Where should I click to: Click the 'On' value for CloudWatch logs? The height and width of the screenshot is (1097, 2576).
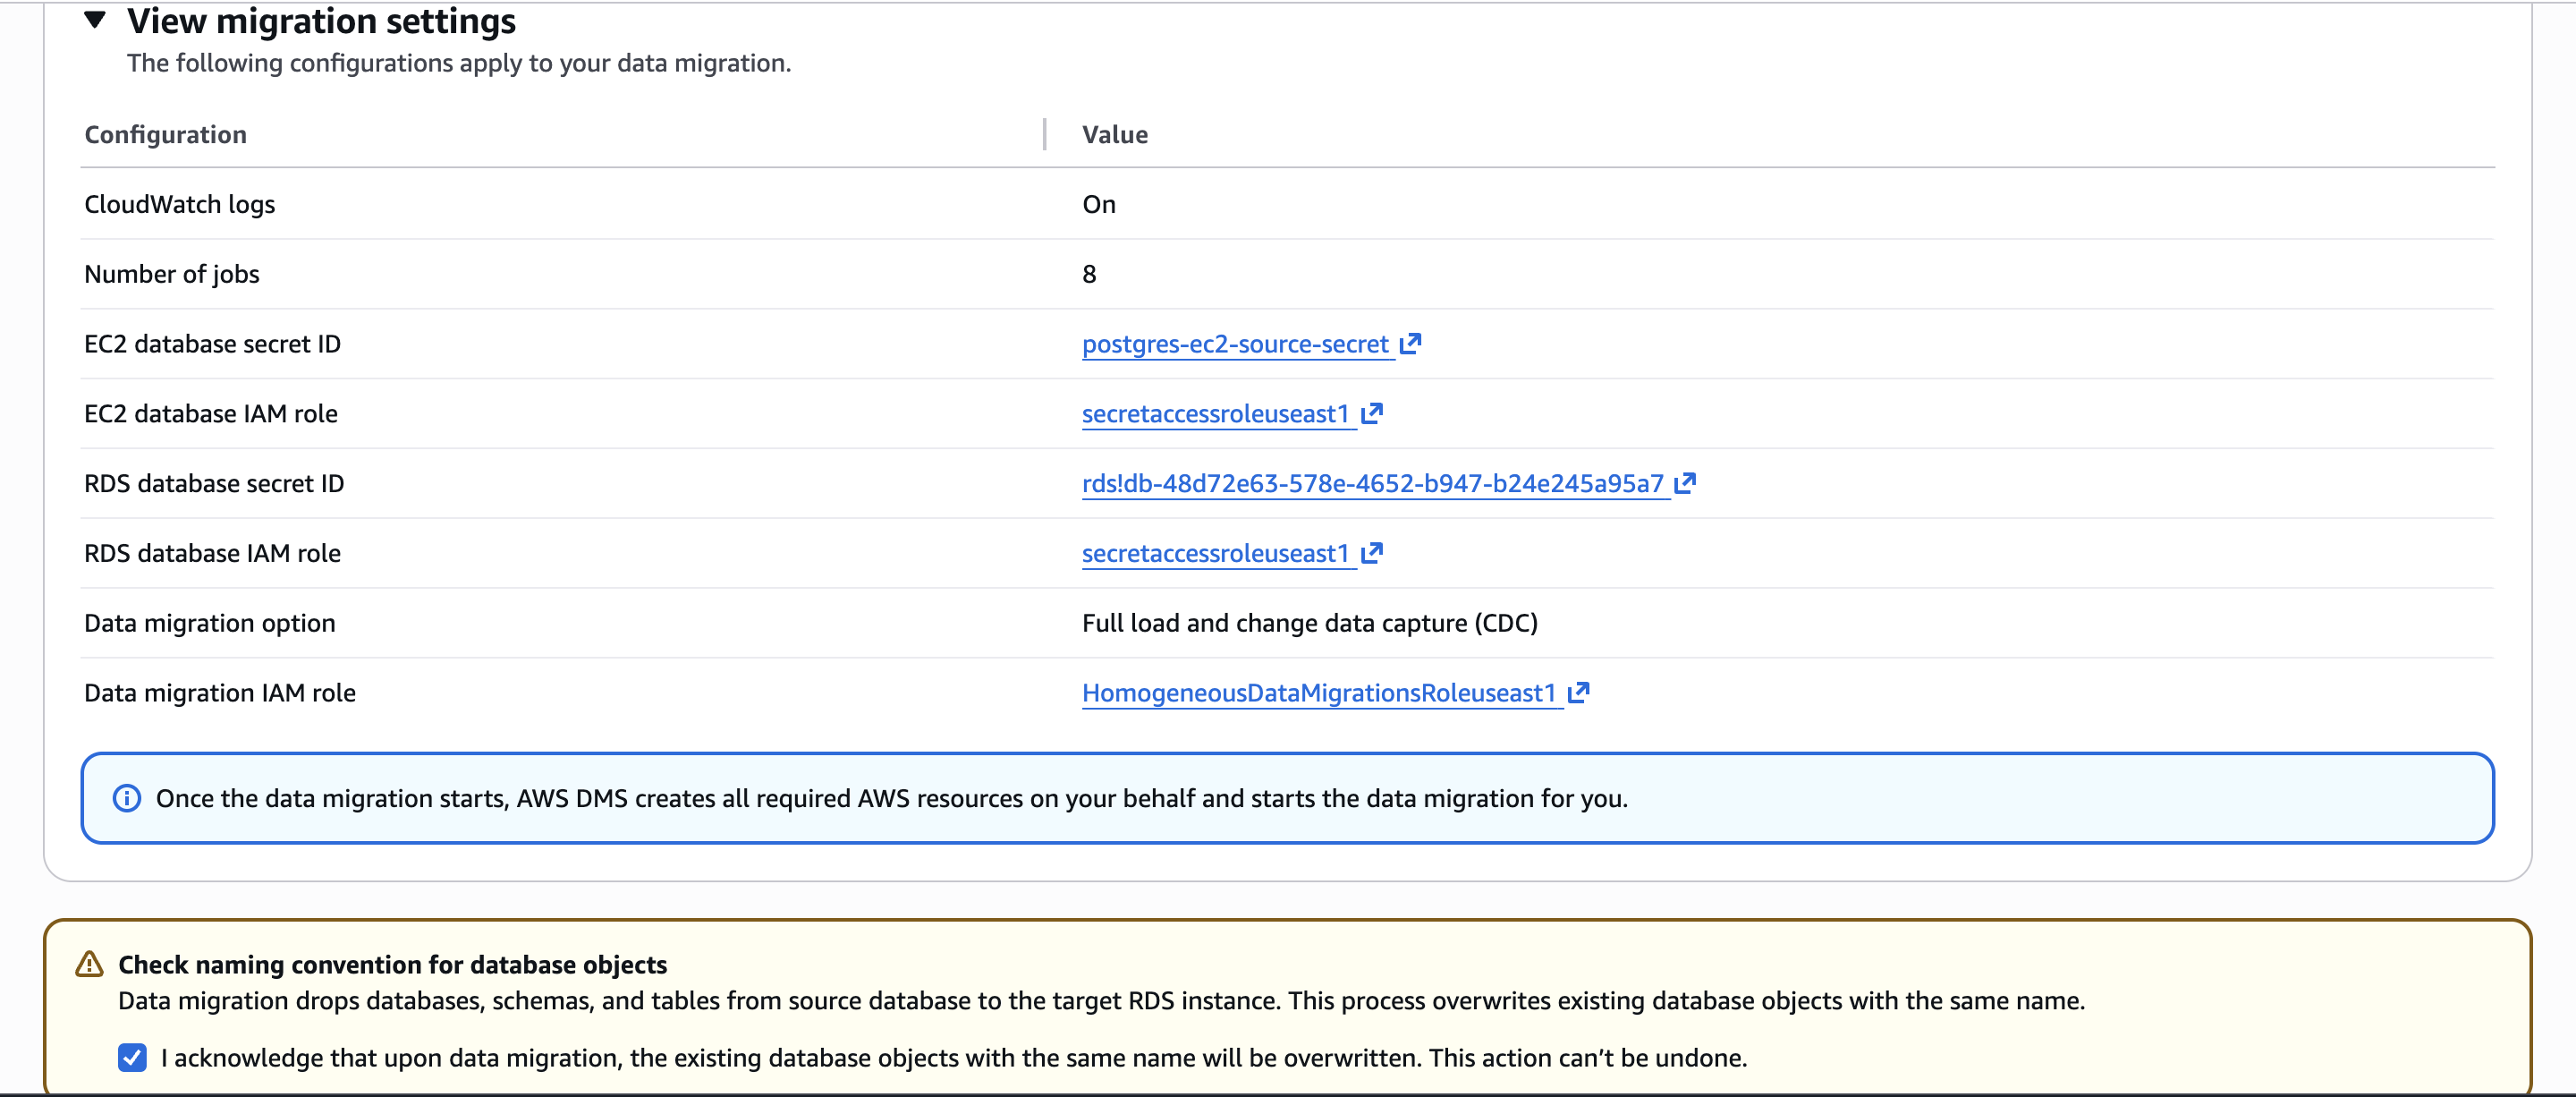1099,204
